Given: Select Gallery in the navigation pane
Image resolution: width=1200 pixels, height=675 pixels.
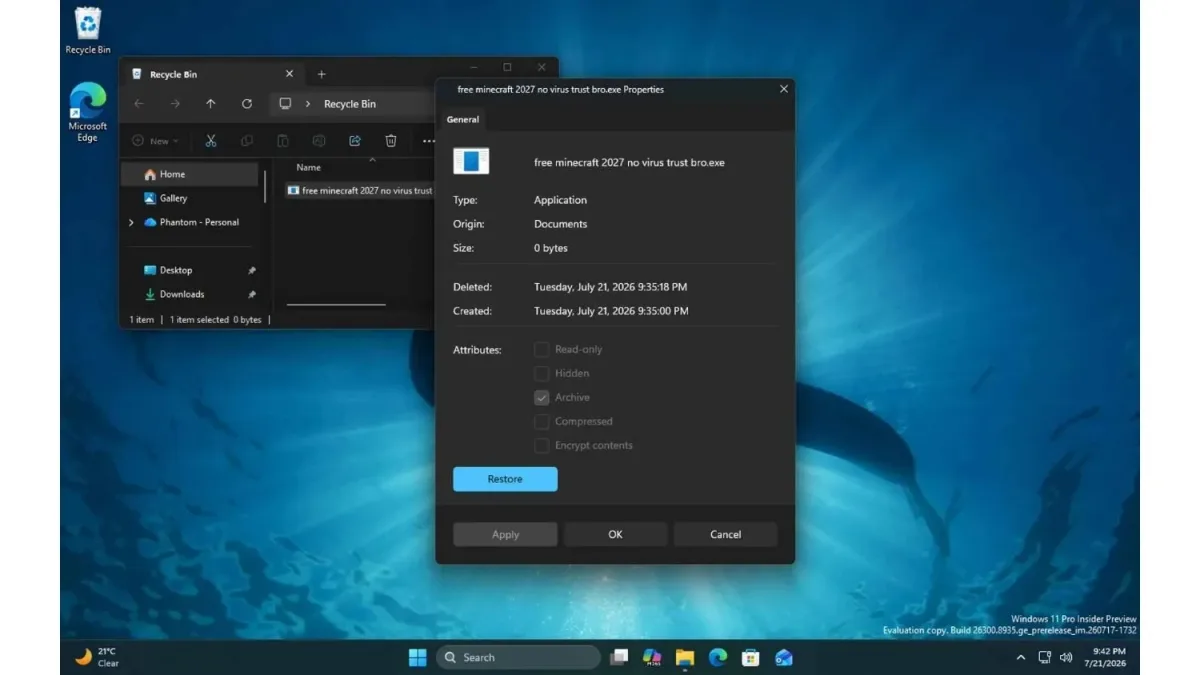Looking at the screenshot, I should [190, 198].
